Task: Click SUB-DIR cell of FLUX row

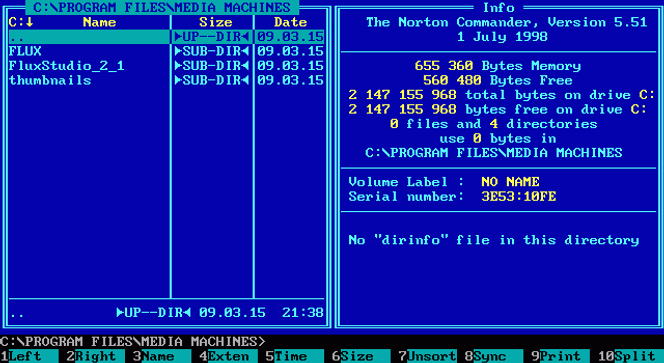Action: point(212,51)
